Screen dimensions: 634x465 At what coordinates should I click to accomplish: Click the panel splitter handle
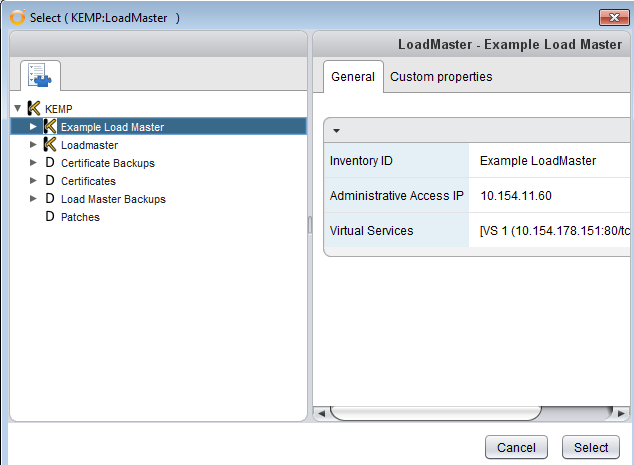tap(310, 225)
